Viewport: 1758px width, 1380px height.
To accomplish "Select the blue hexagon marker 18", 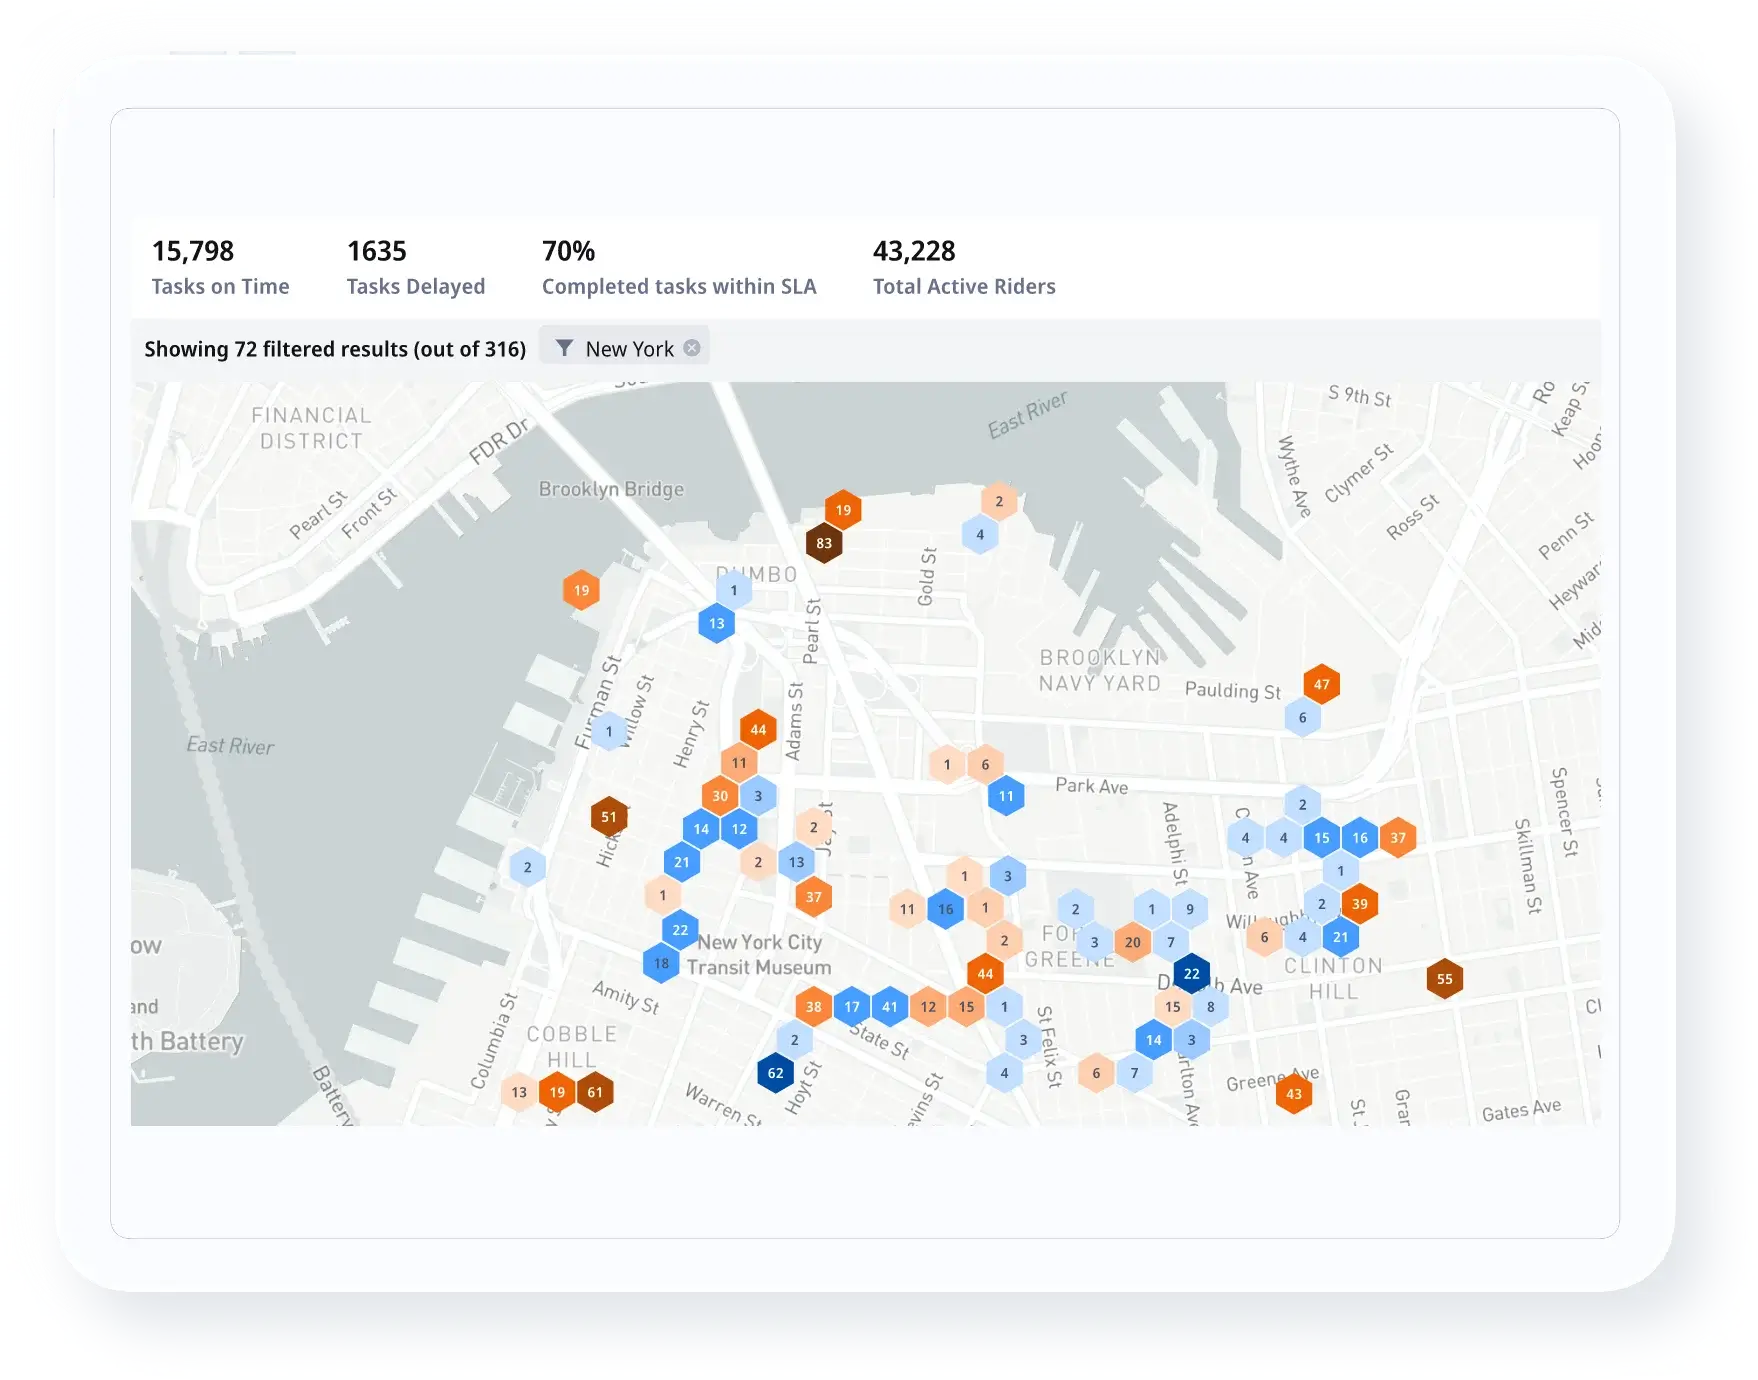I will pyautogui.click(x=661, y=963).
